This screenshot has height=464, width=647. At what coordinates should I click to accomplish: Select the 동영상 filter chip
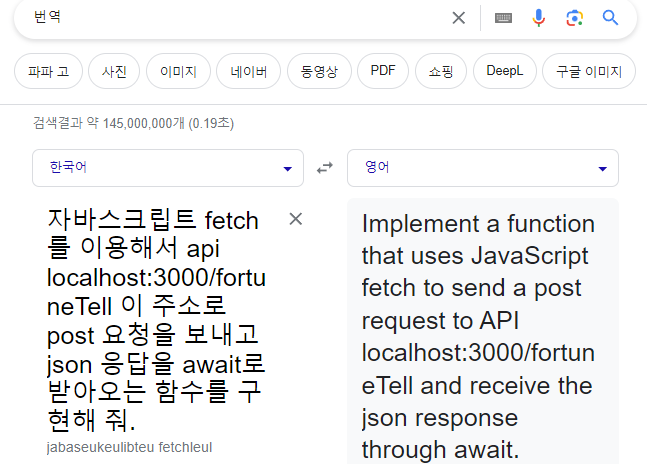tap(319, 71)
